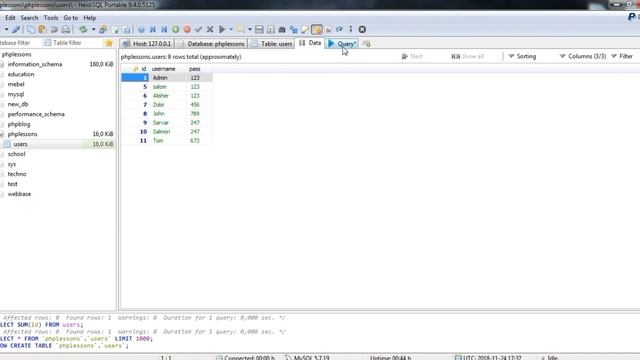Screen dimensions: 640x360
Task: Switch to the Query* tab
Action: click(342, 44)
